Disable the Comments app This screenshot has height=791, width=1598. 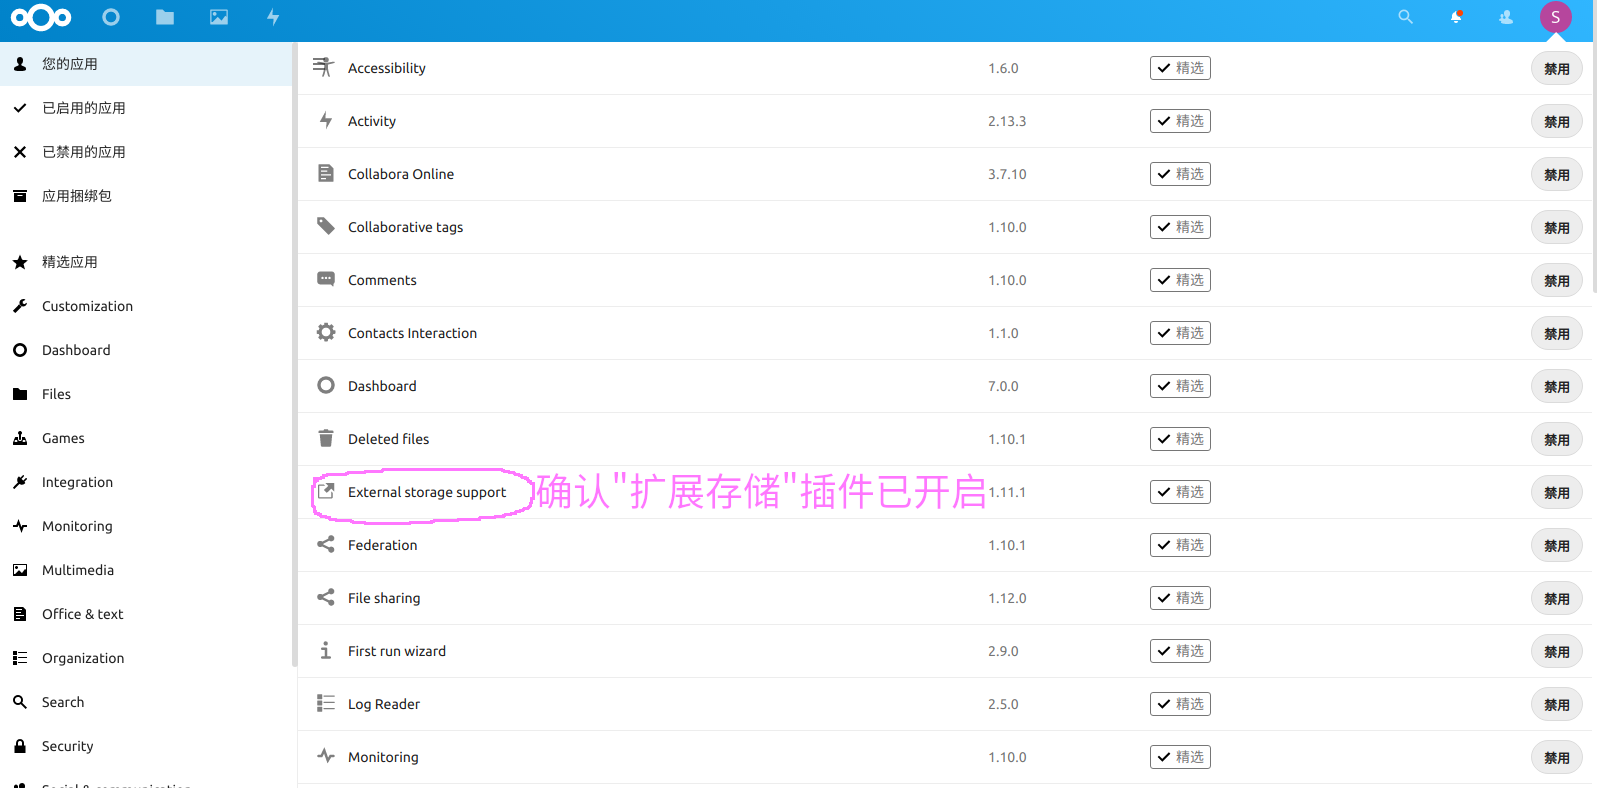[1556, 281]
